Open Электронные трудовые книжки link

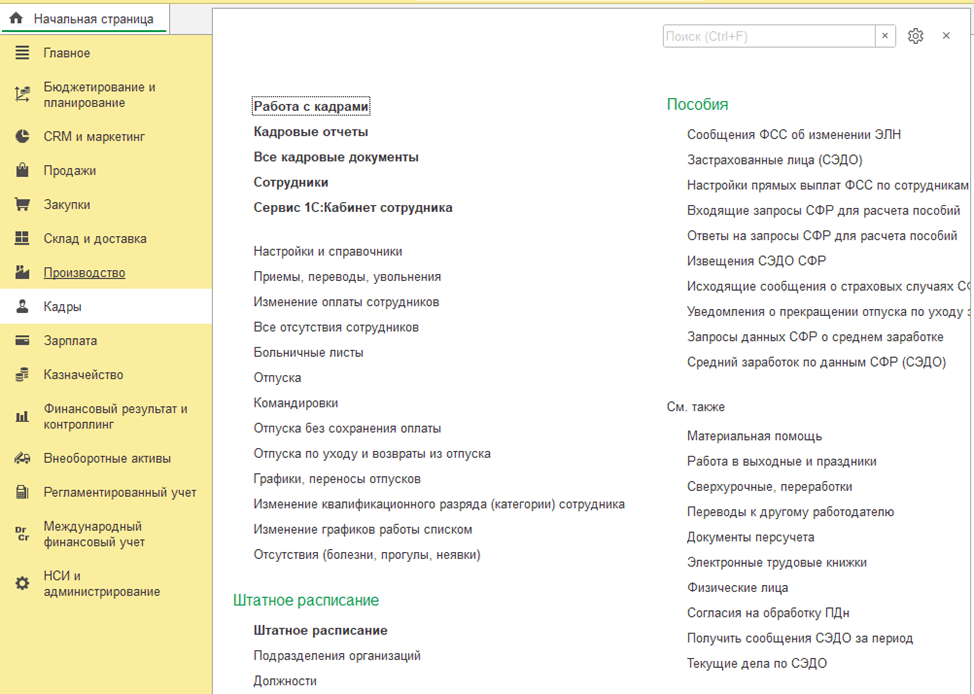[x=777, y=562]
